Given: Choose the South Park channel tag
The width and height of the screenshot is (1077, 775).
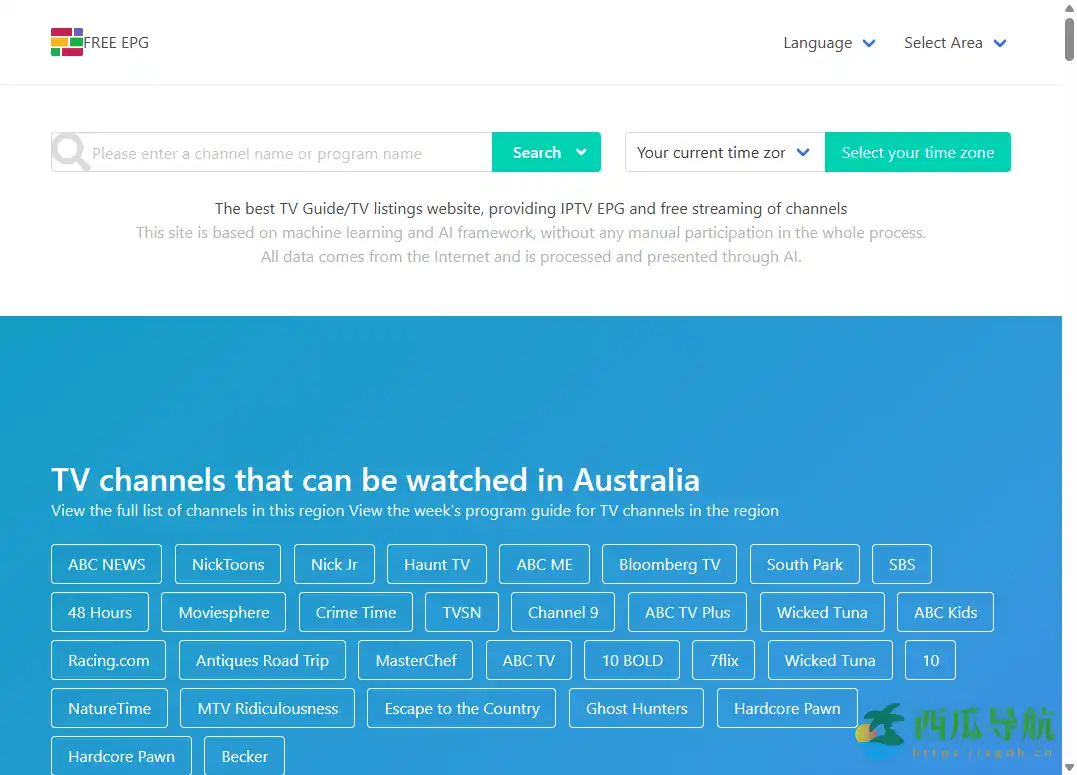Looking at the screenshot, I should tap(804, 565).
